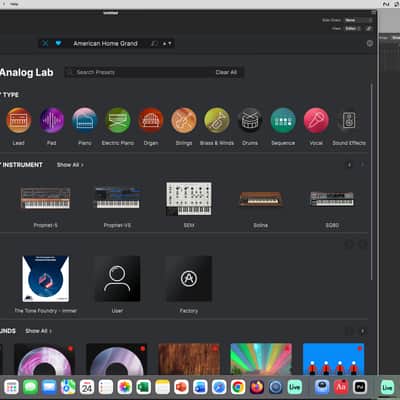Open Excel in the Dock
This screenshot has width=400, height=400.
[x=144, y=387]
